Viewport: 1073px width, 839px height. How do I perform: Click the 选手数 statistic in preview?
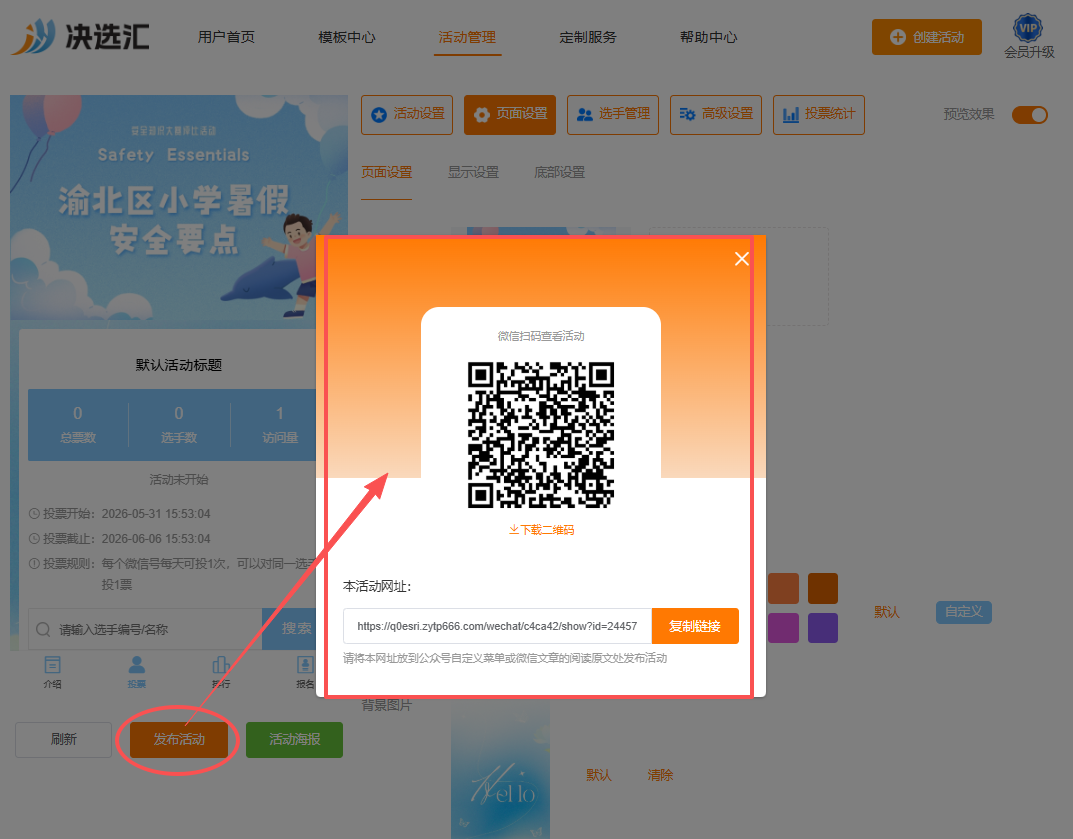click(x=179, y=425)
